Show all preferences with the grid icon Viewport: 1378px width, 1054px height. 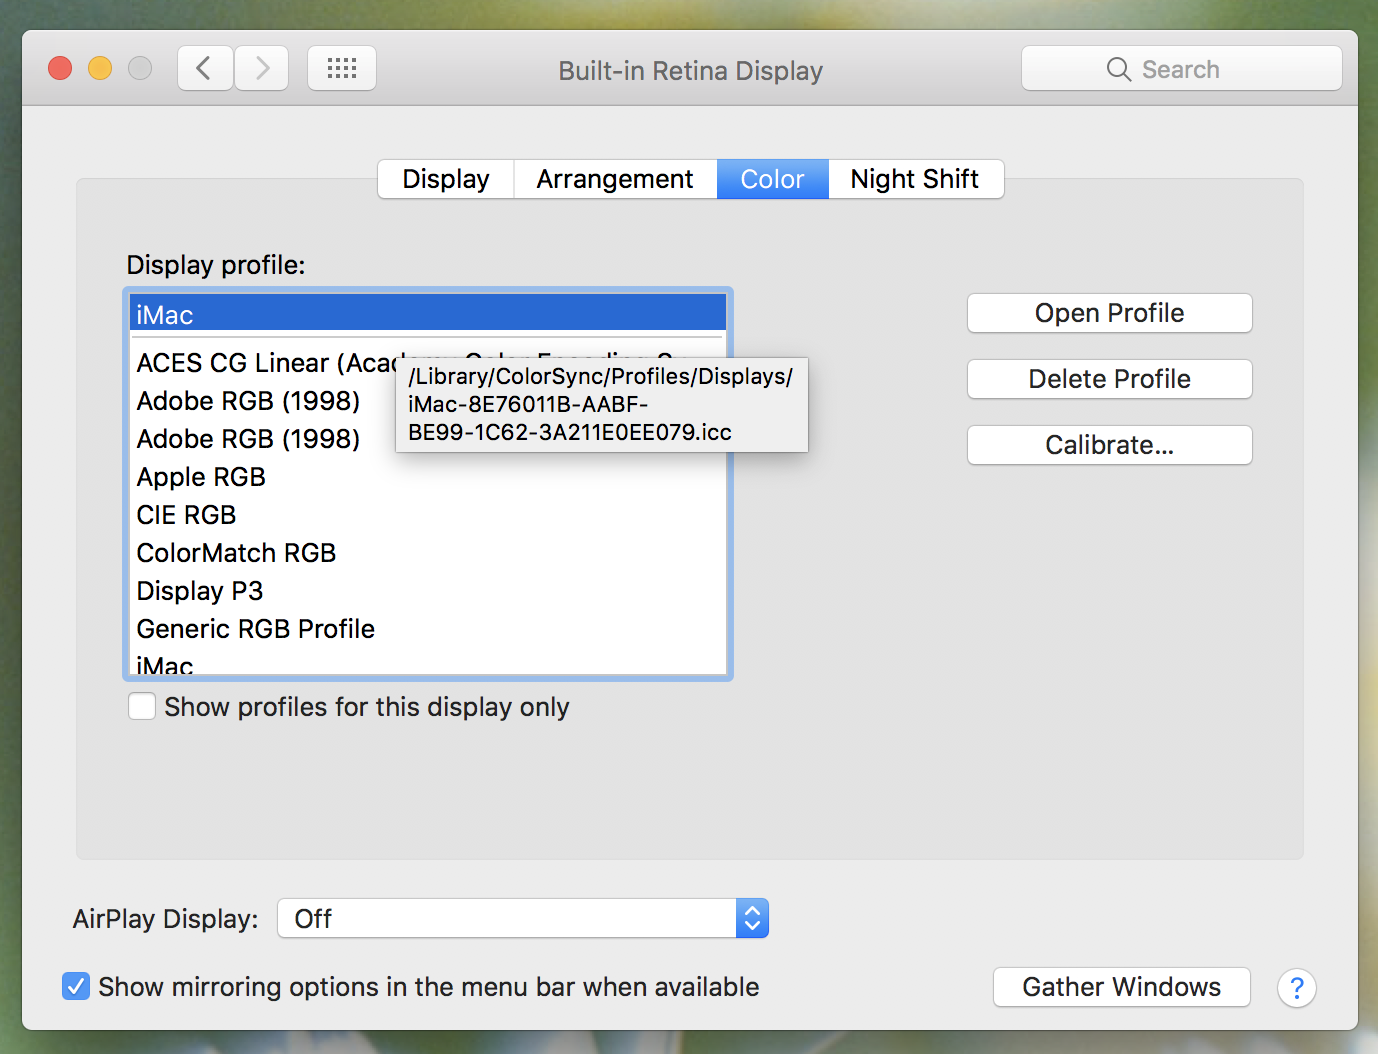click(x=342, y=68)
